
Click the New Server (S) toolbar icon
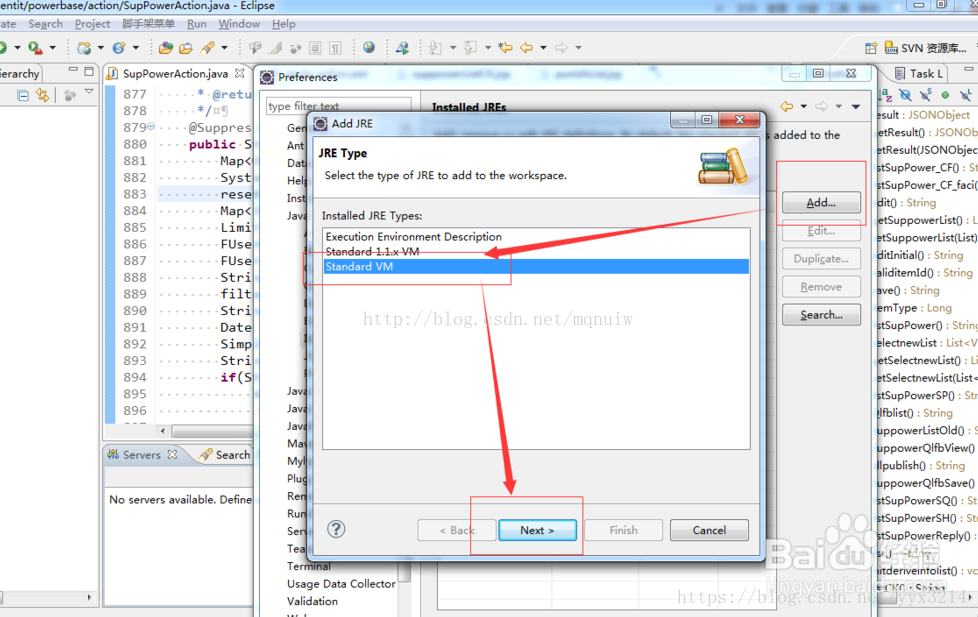tap(119, 47)
